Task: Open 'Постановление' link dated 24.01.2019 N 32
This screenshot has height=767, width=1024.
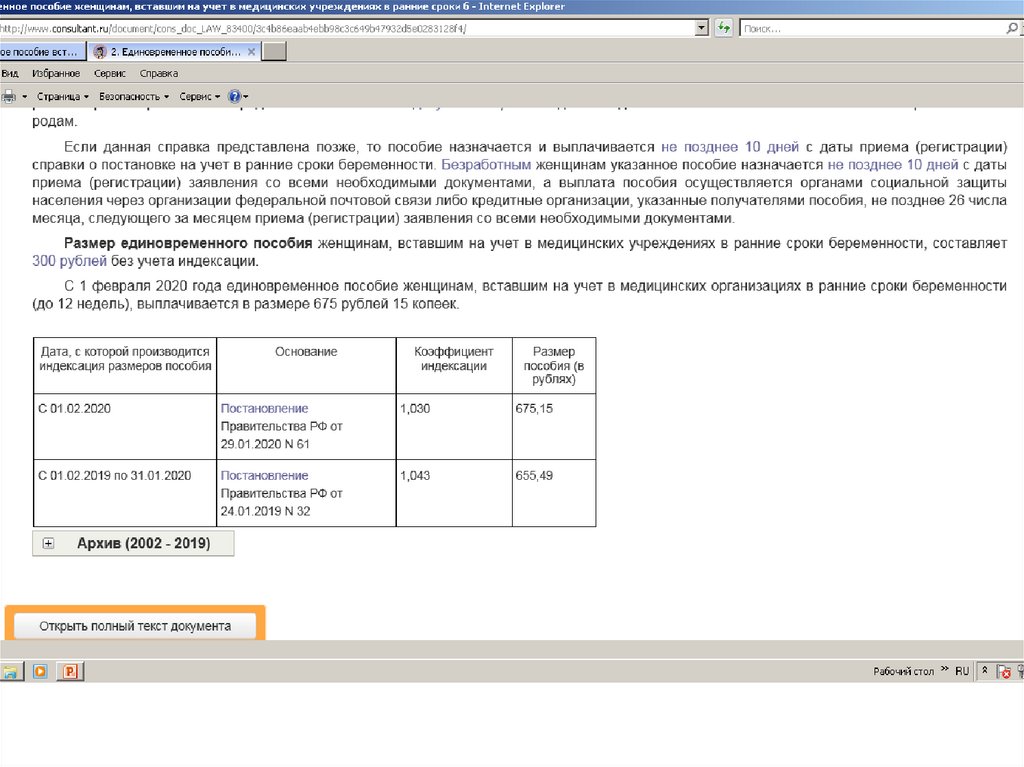Action: click(x=264, y=476)
